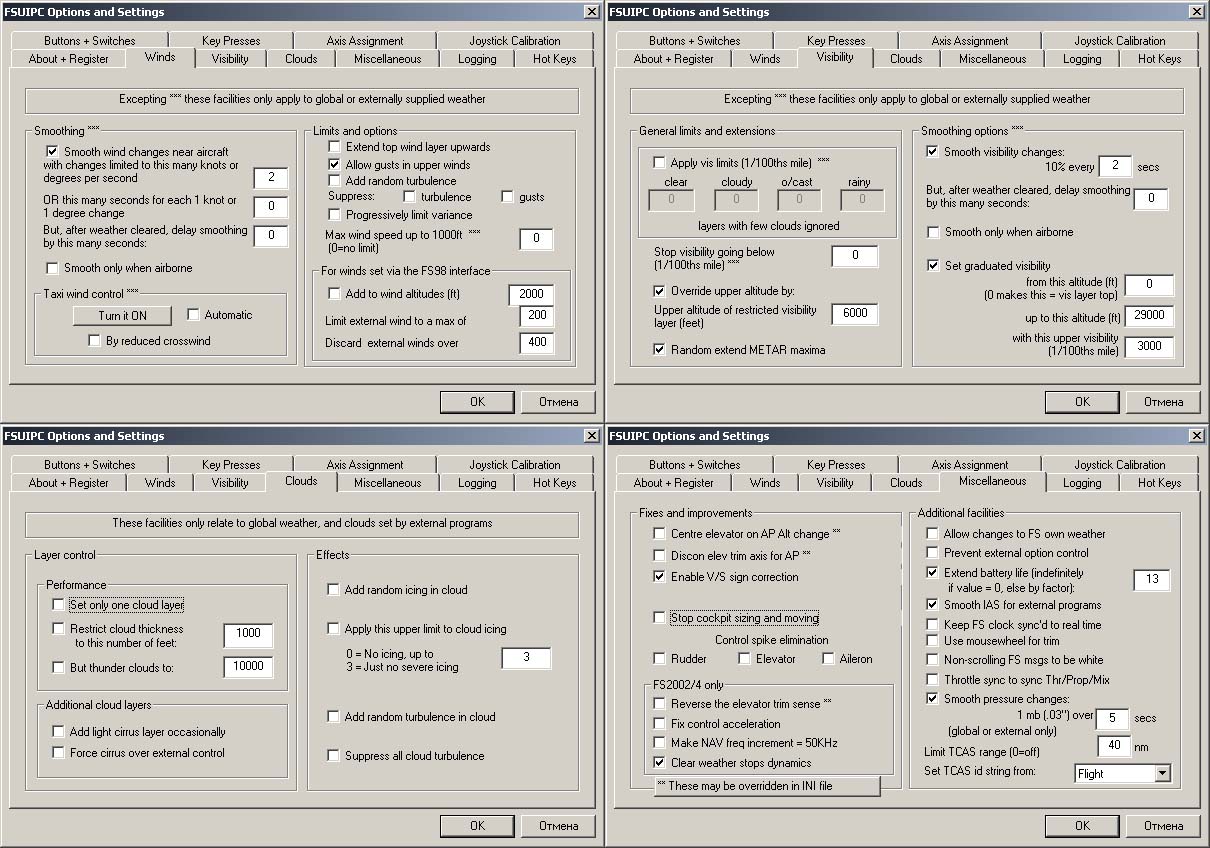
Task: Click OK in the Miscellaneous window
Action: 1082,826
